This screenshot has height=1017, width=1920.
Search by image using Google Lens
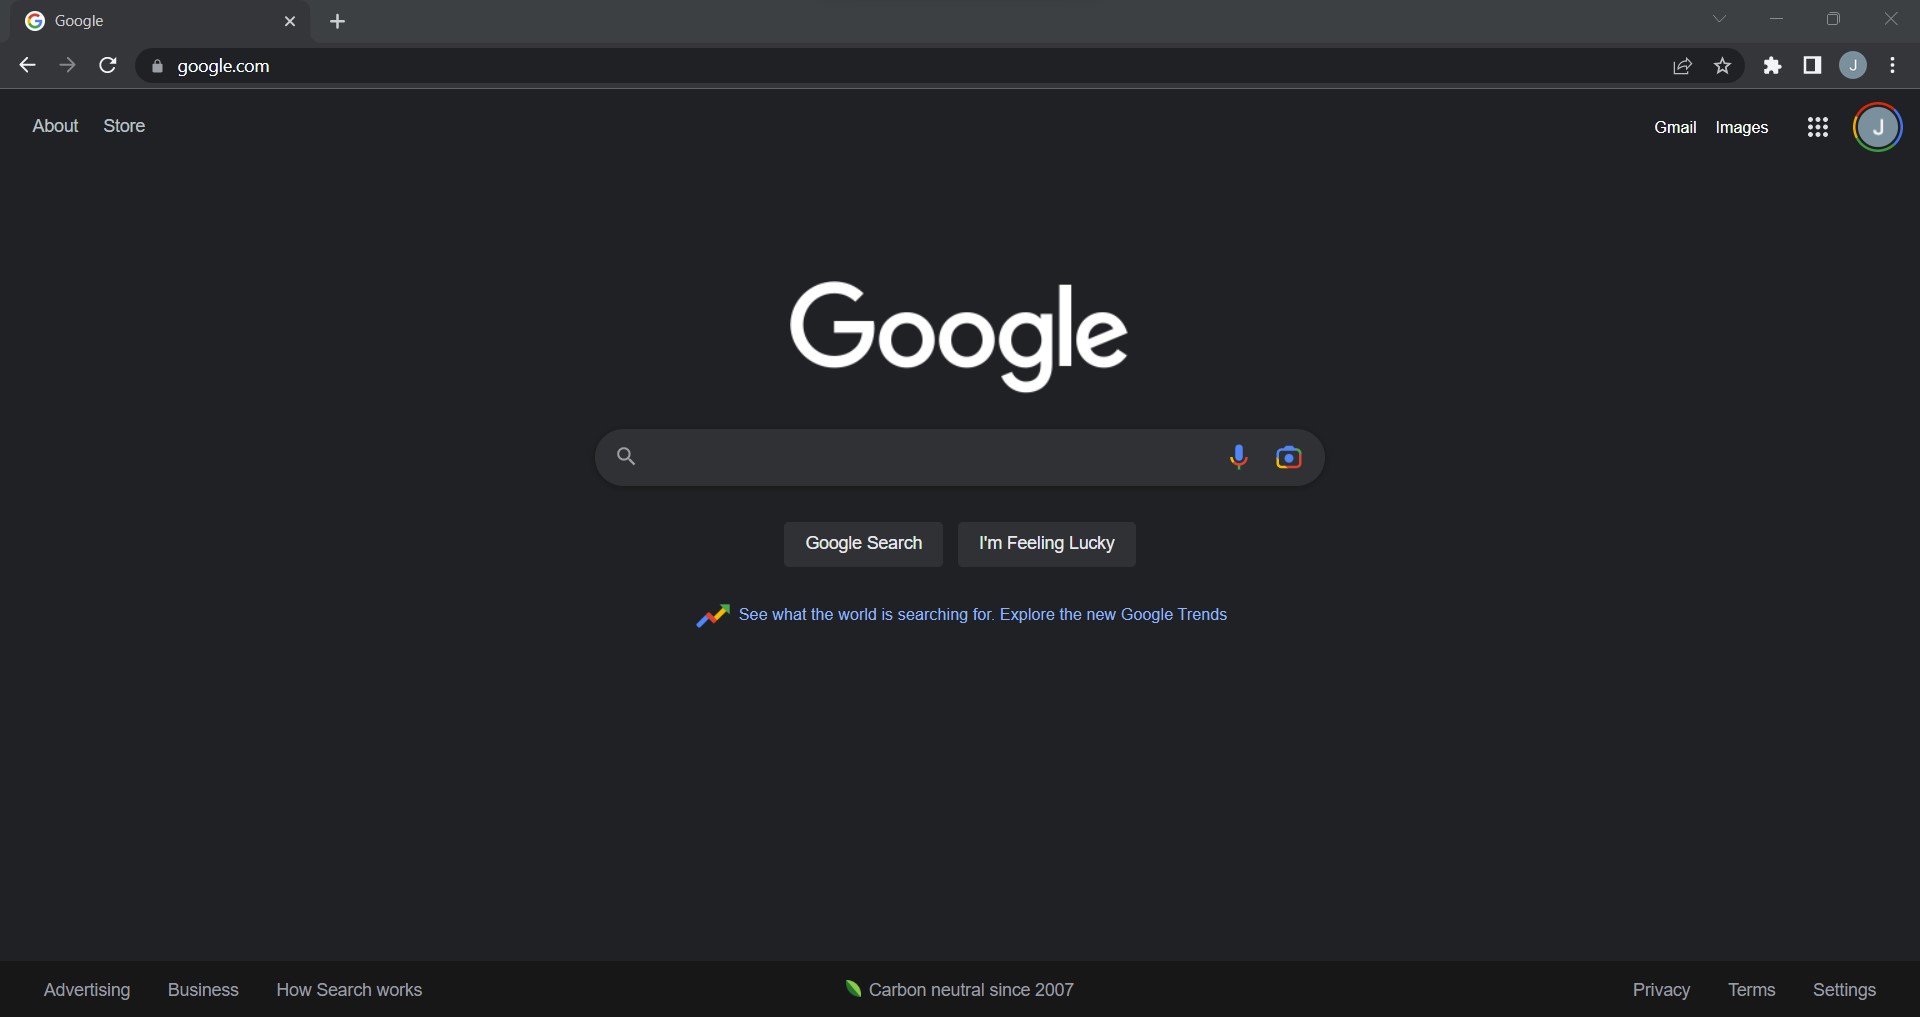[1290, 457]
